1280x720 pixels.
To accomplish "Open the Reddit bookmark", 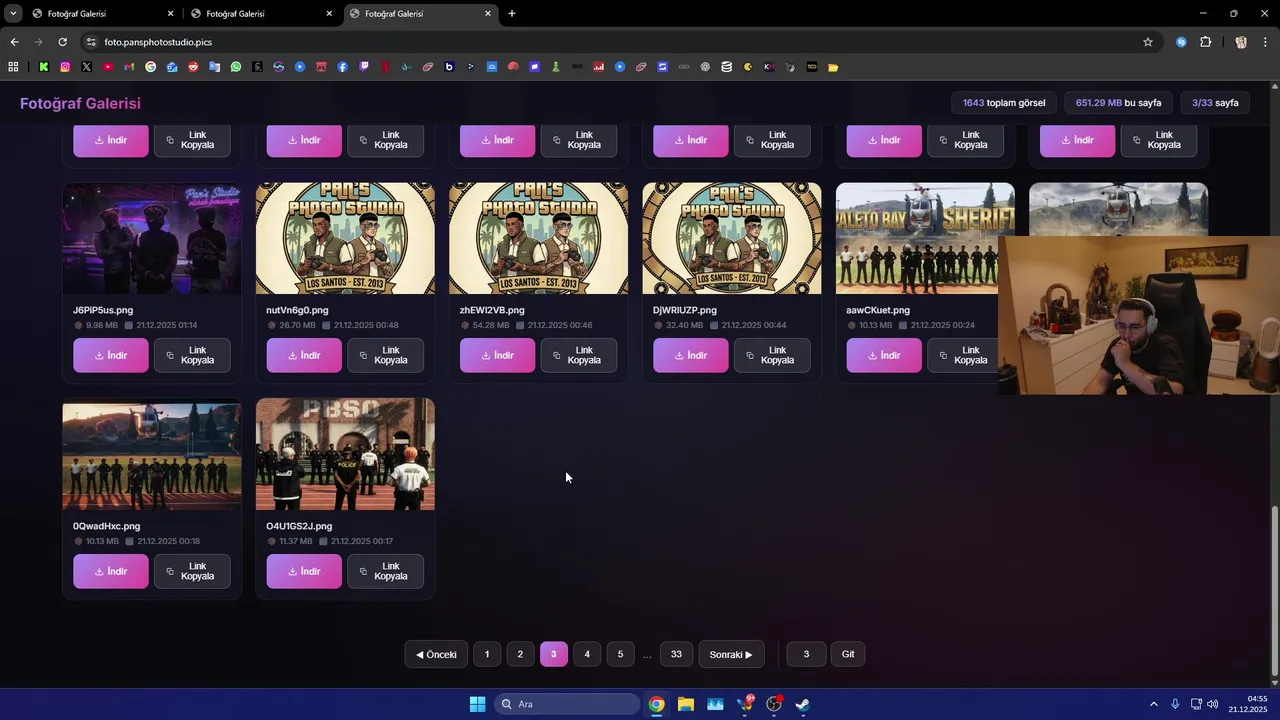I will pos(193,67).
